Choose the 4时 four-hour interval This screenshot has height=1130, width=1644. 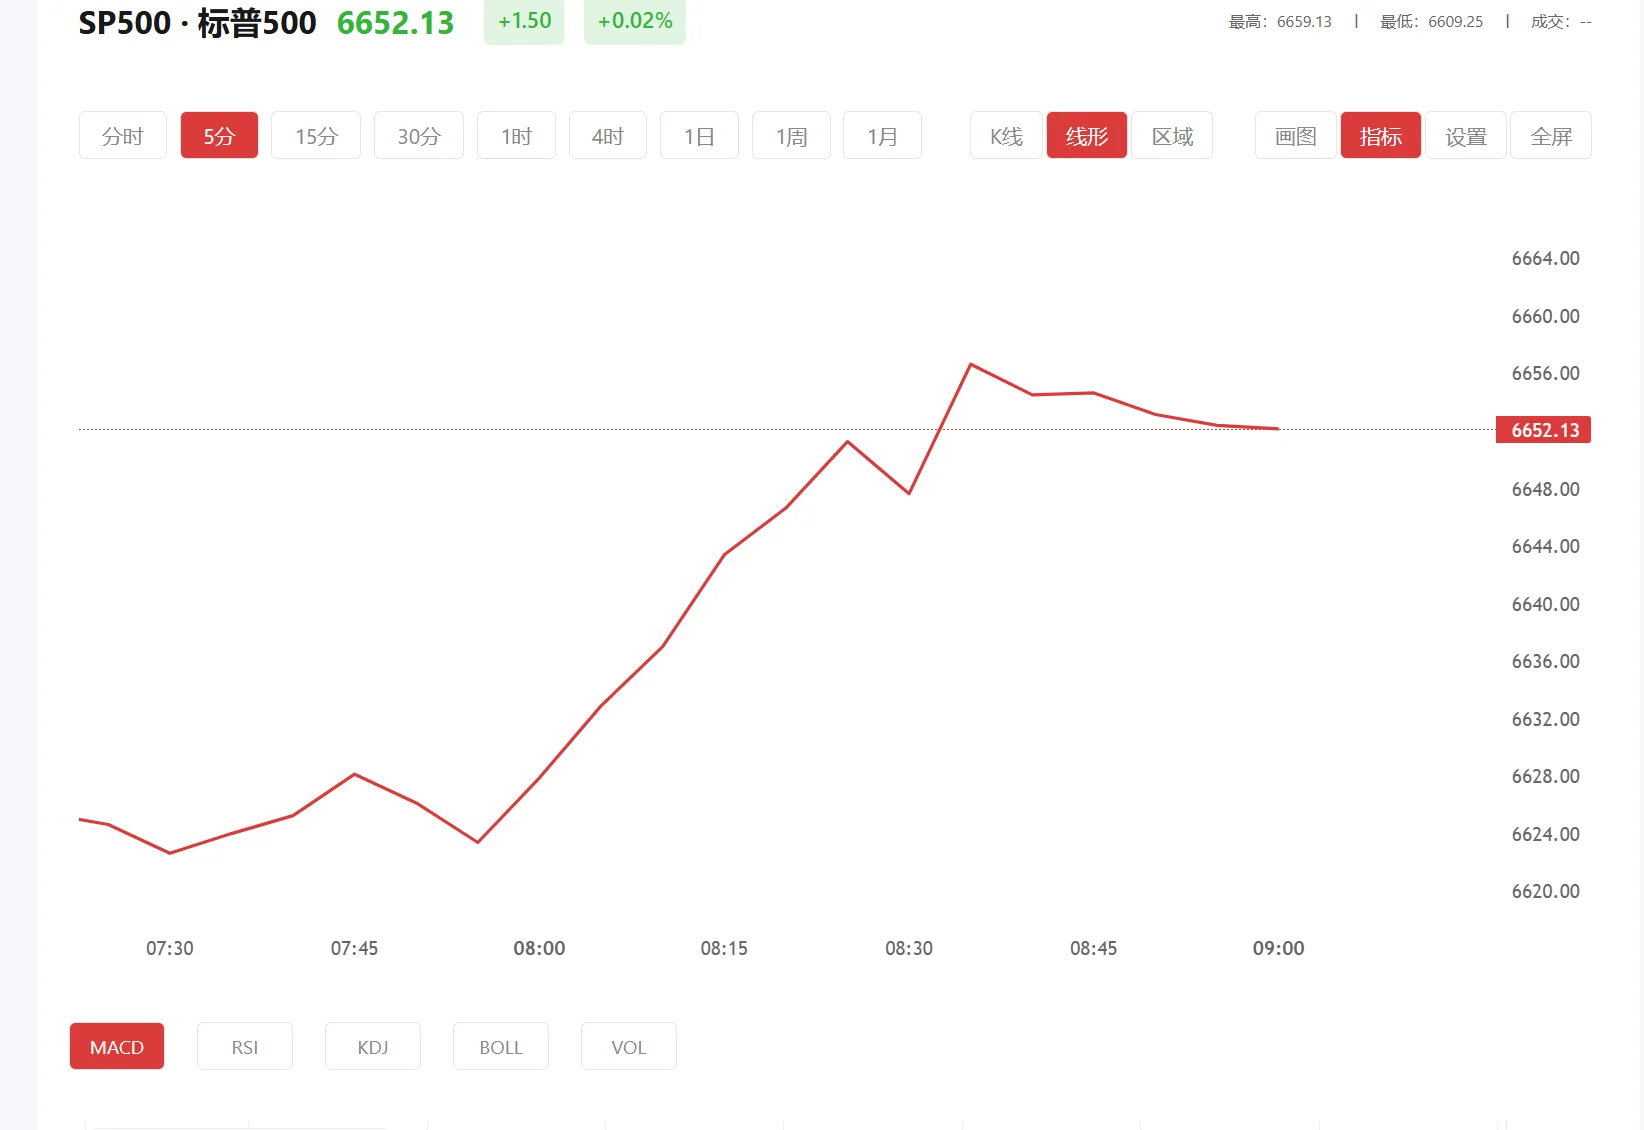click(x=607, y=135)
